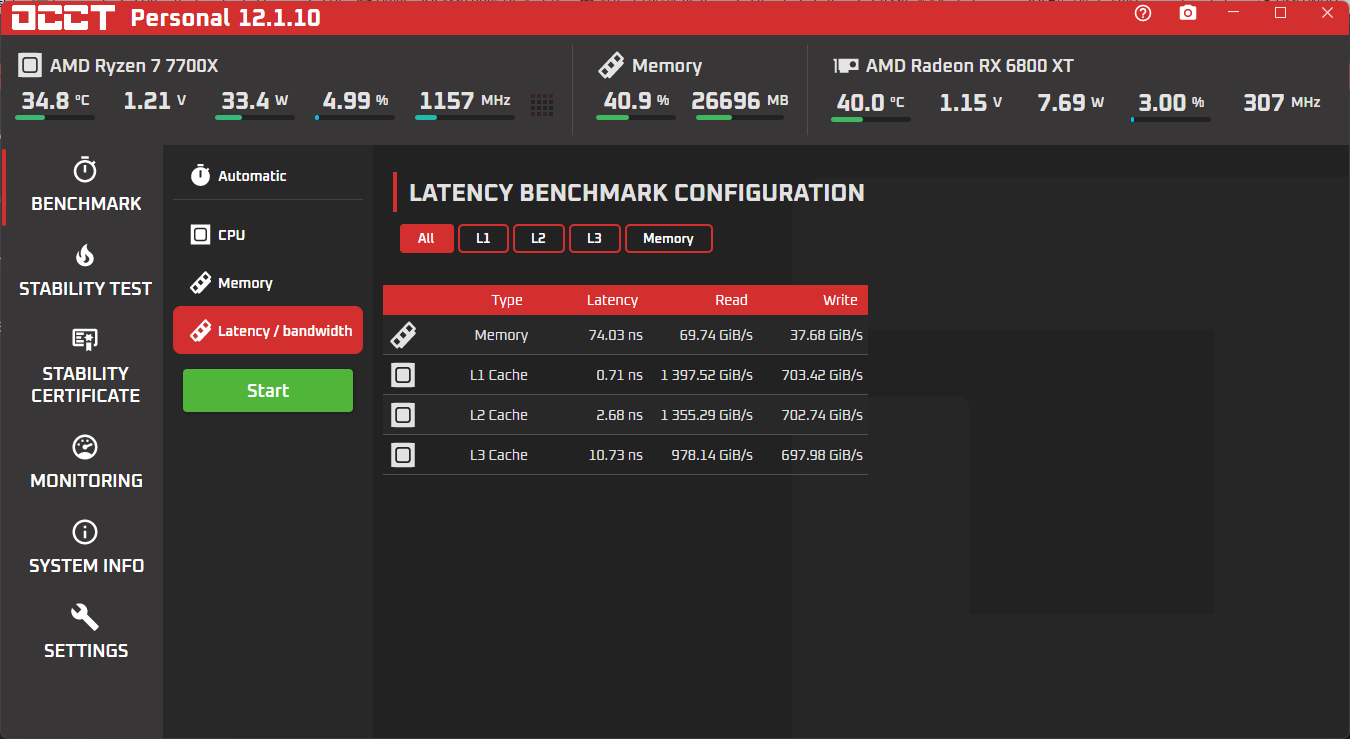Toggle the Memory latency filter
The width and height of the screenshot is (1350, 739).
coord(668,238)
